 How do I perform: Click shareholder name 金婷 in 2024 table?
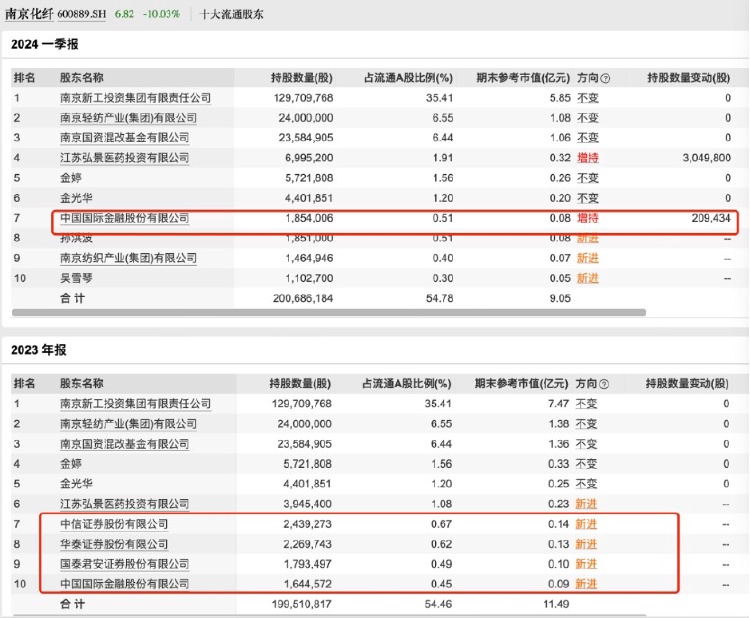tap(71, 178)
